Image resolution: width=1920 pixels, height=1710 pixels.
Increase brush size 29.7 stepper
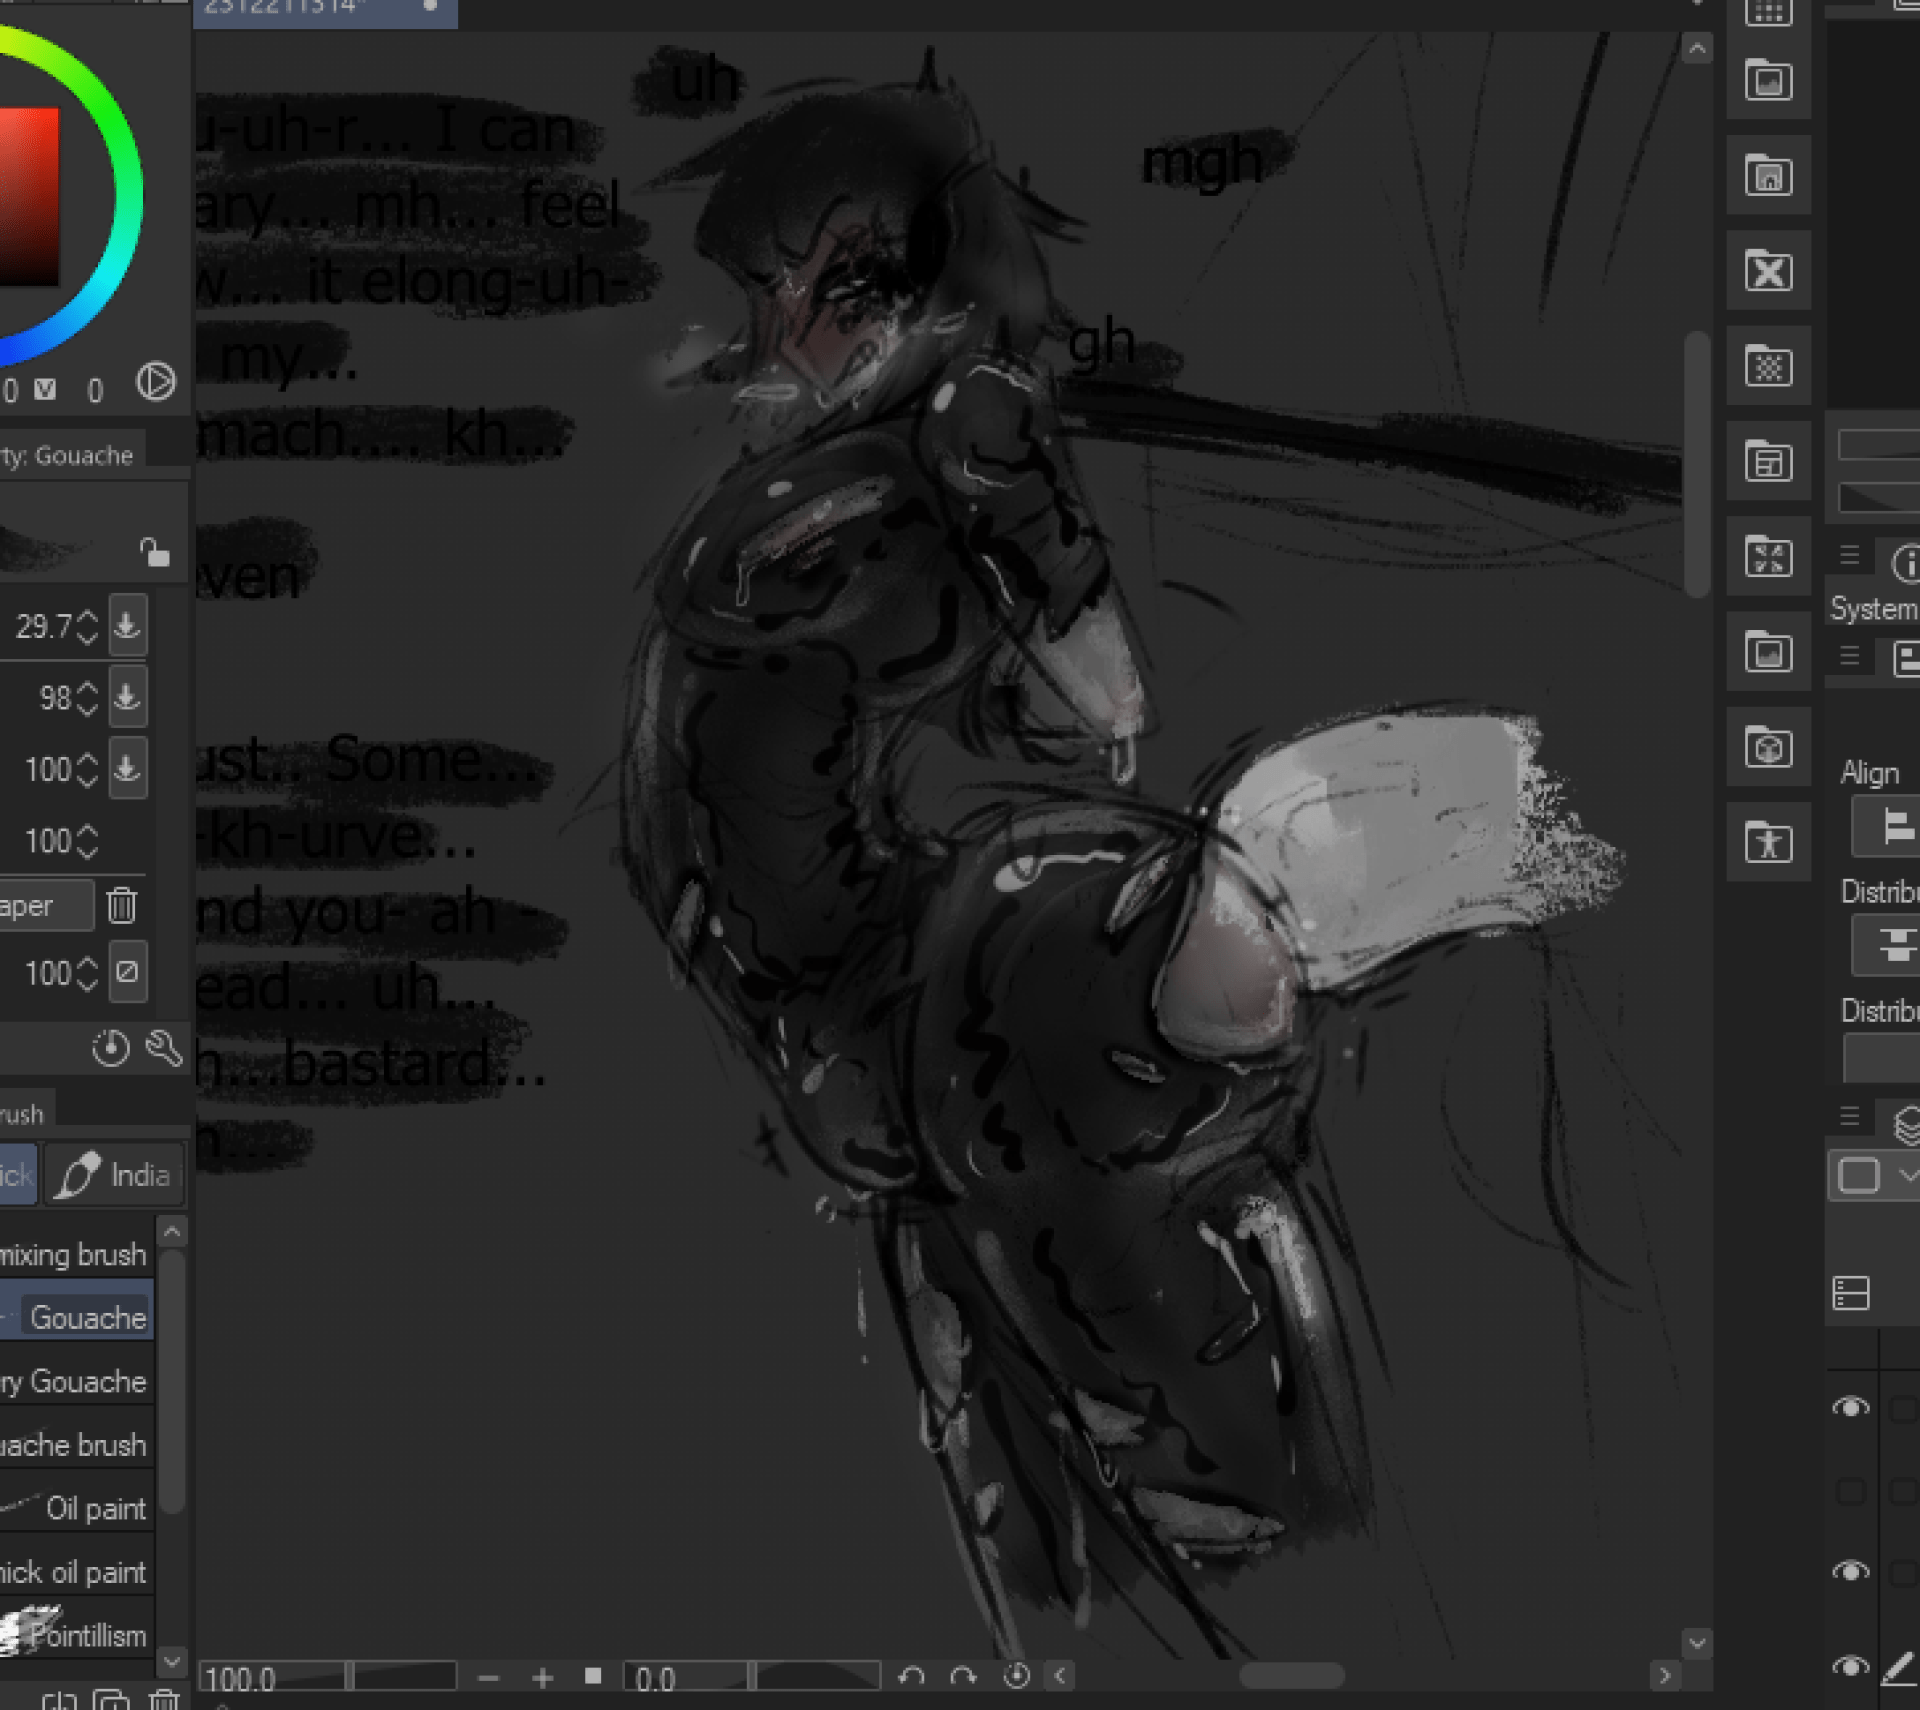[x=87, y=617]
